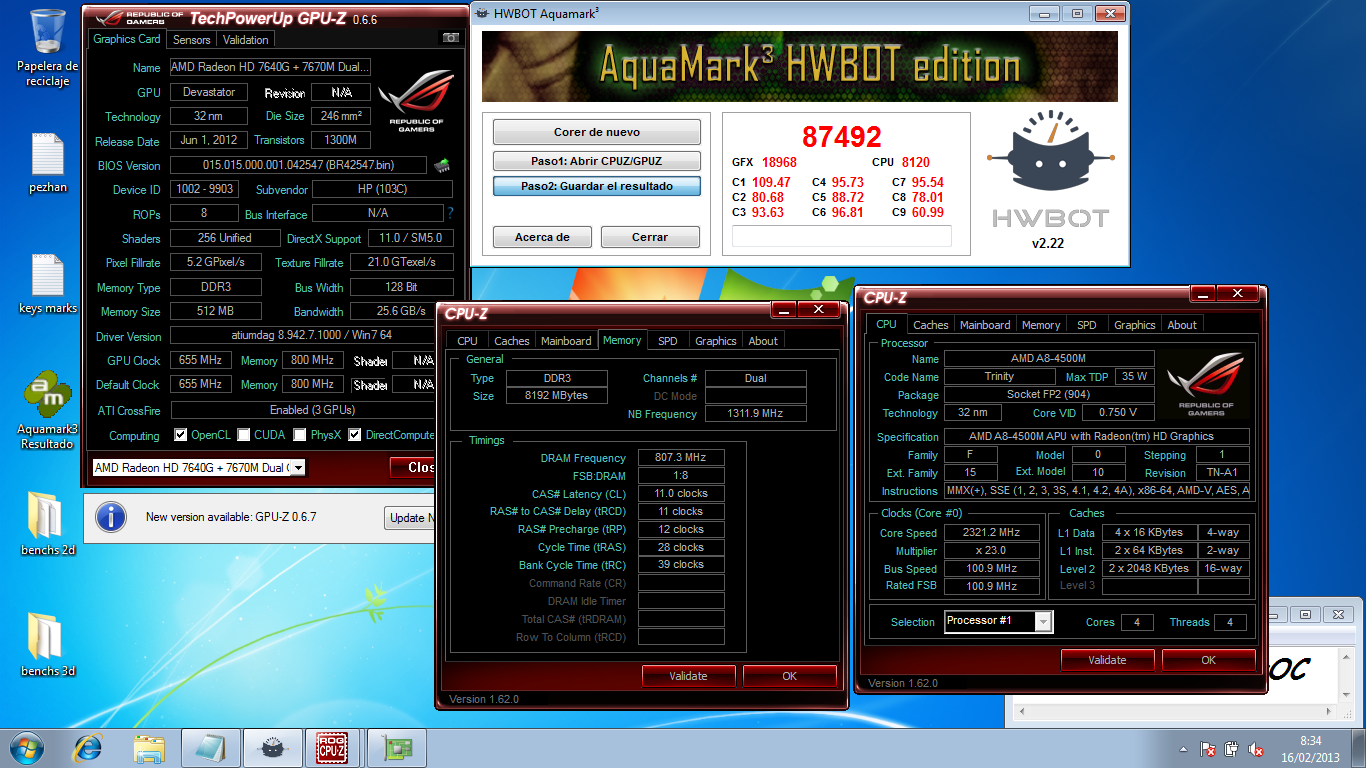The width and height of the screenshot is (1366, 768).
Task: Click Paso2: Guardar el resultado button
Action: click(597, 186)
